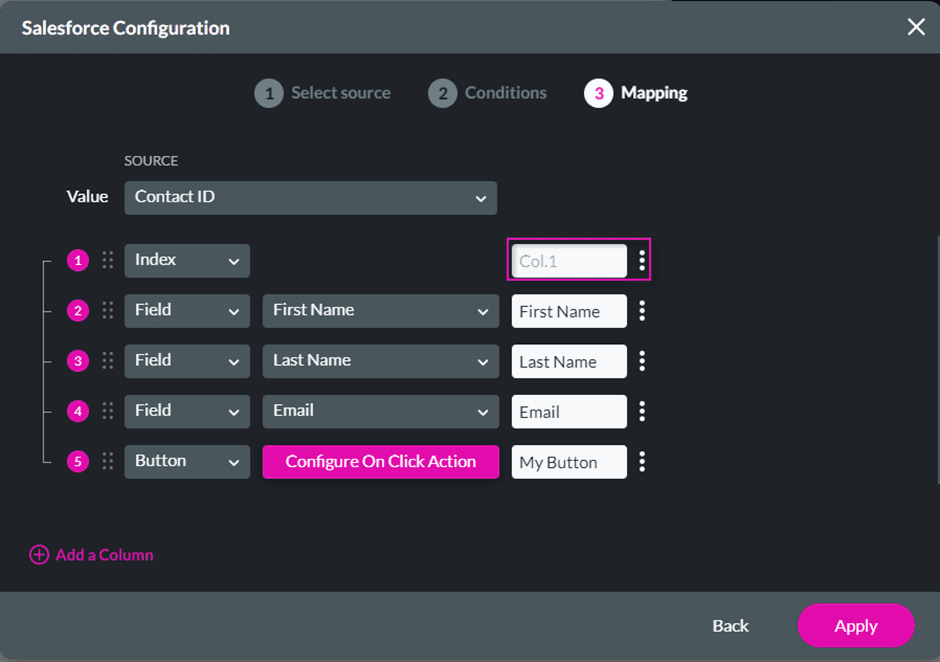Apply the mapping configuration

tap(855, 626)
